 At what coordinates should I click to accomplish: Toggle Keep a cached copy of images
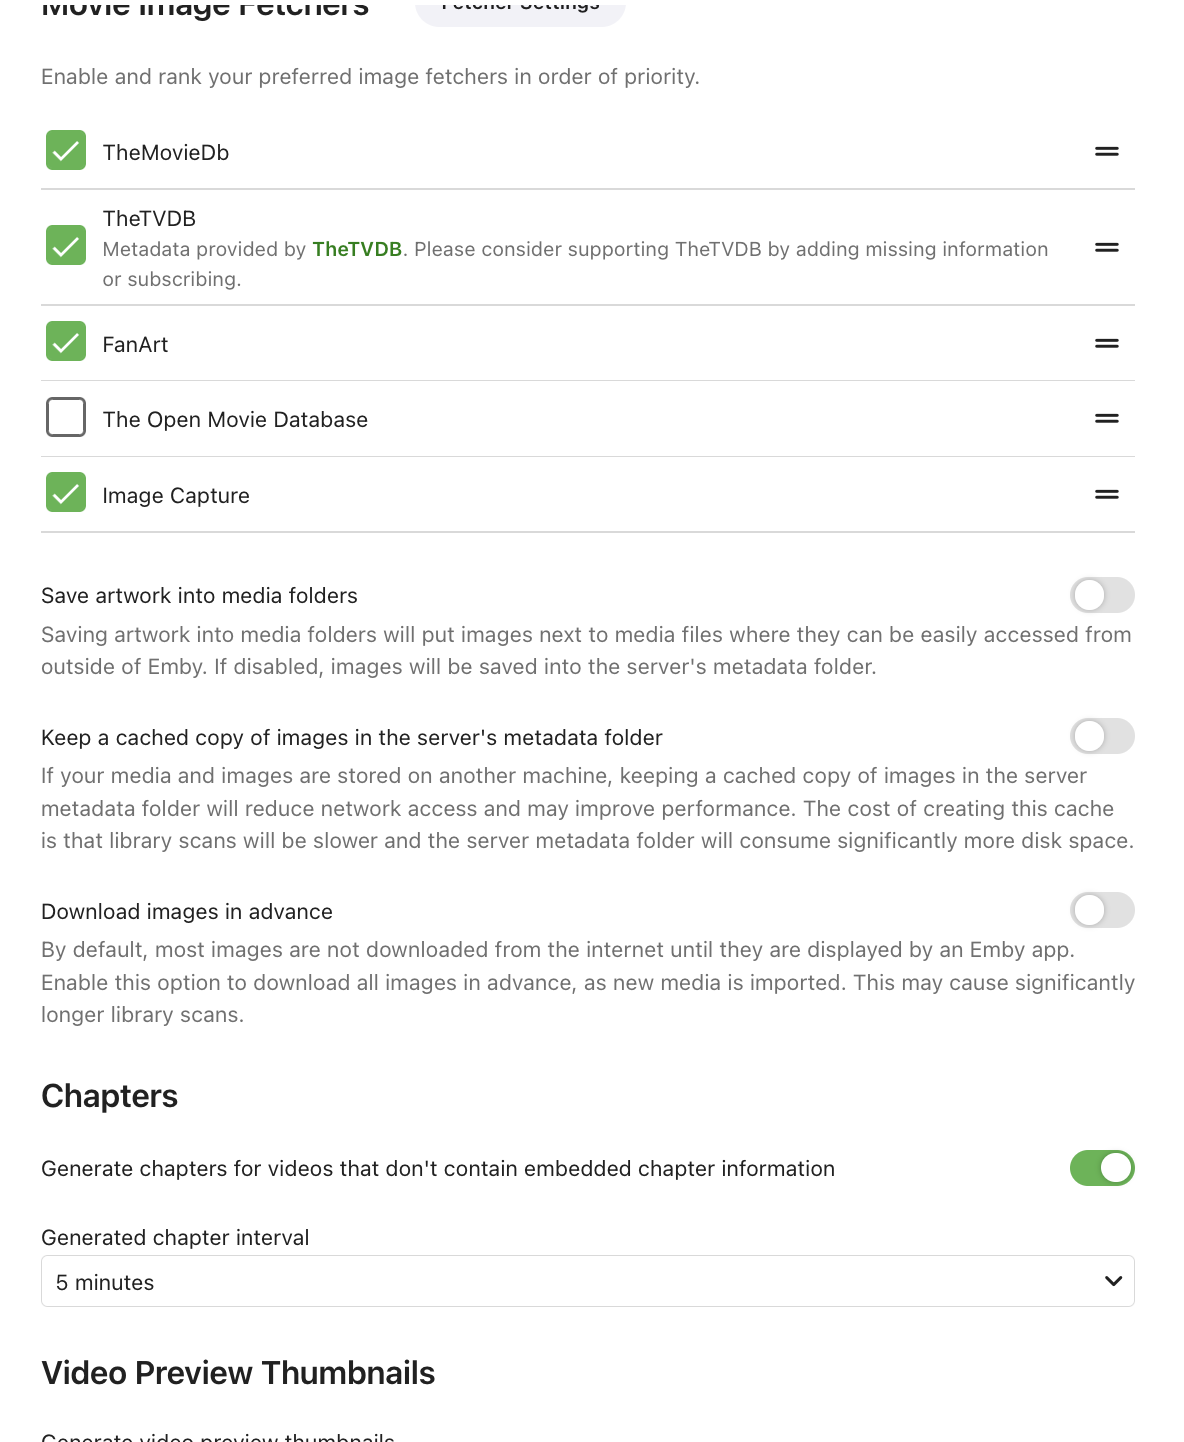pos(1101,737)
